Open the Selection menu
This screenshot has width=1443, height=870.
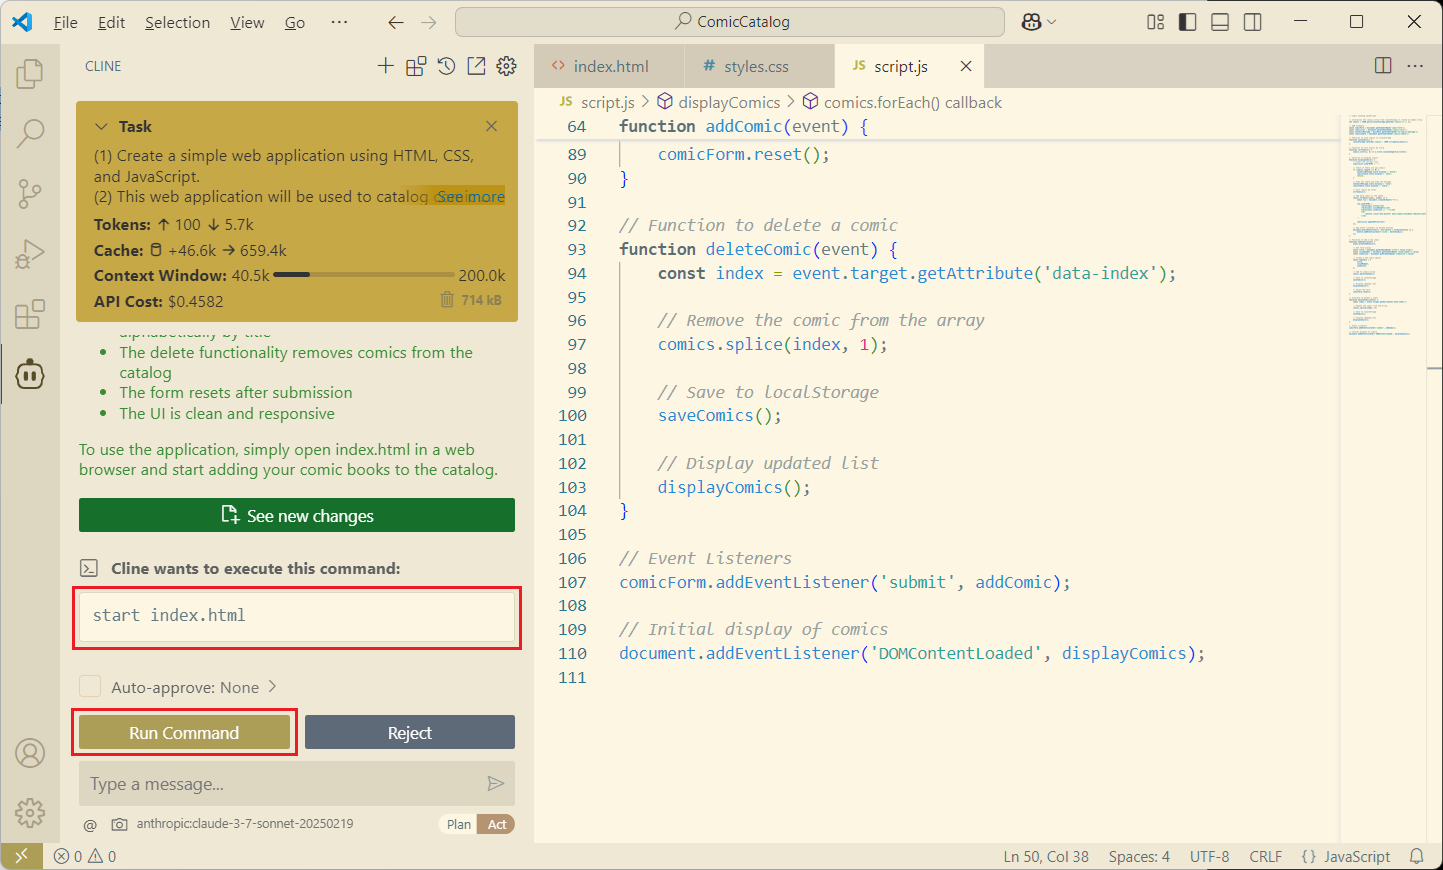[x=177, y=21]
